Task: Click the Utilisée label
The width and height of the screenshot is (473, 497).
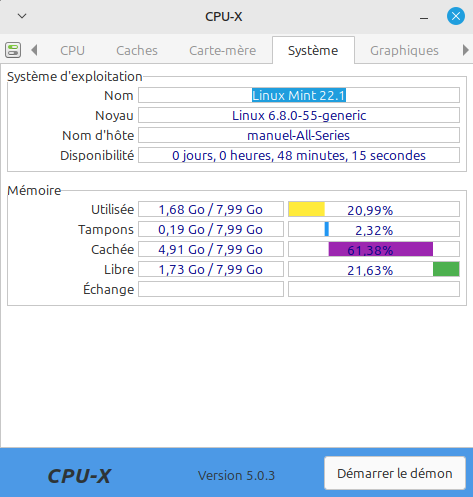Action: point(113,210)
